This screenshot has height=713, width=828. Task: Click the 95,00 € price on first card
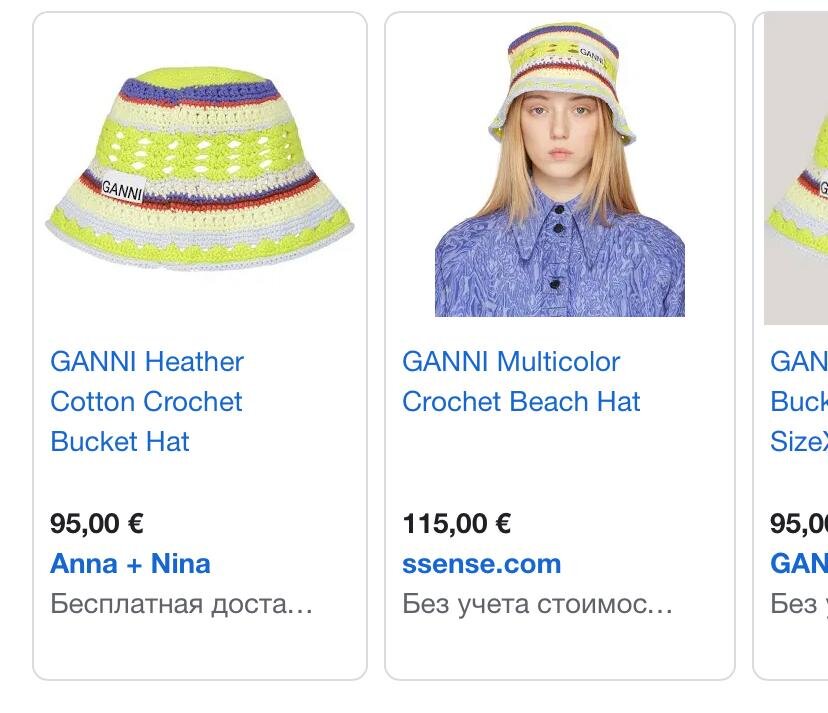(x=97, y=523)
